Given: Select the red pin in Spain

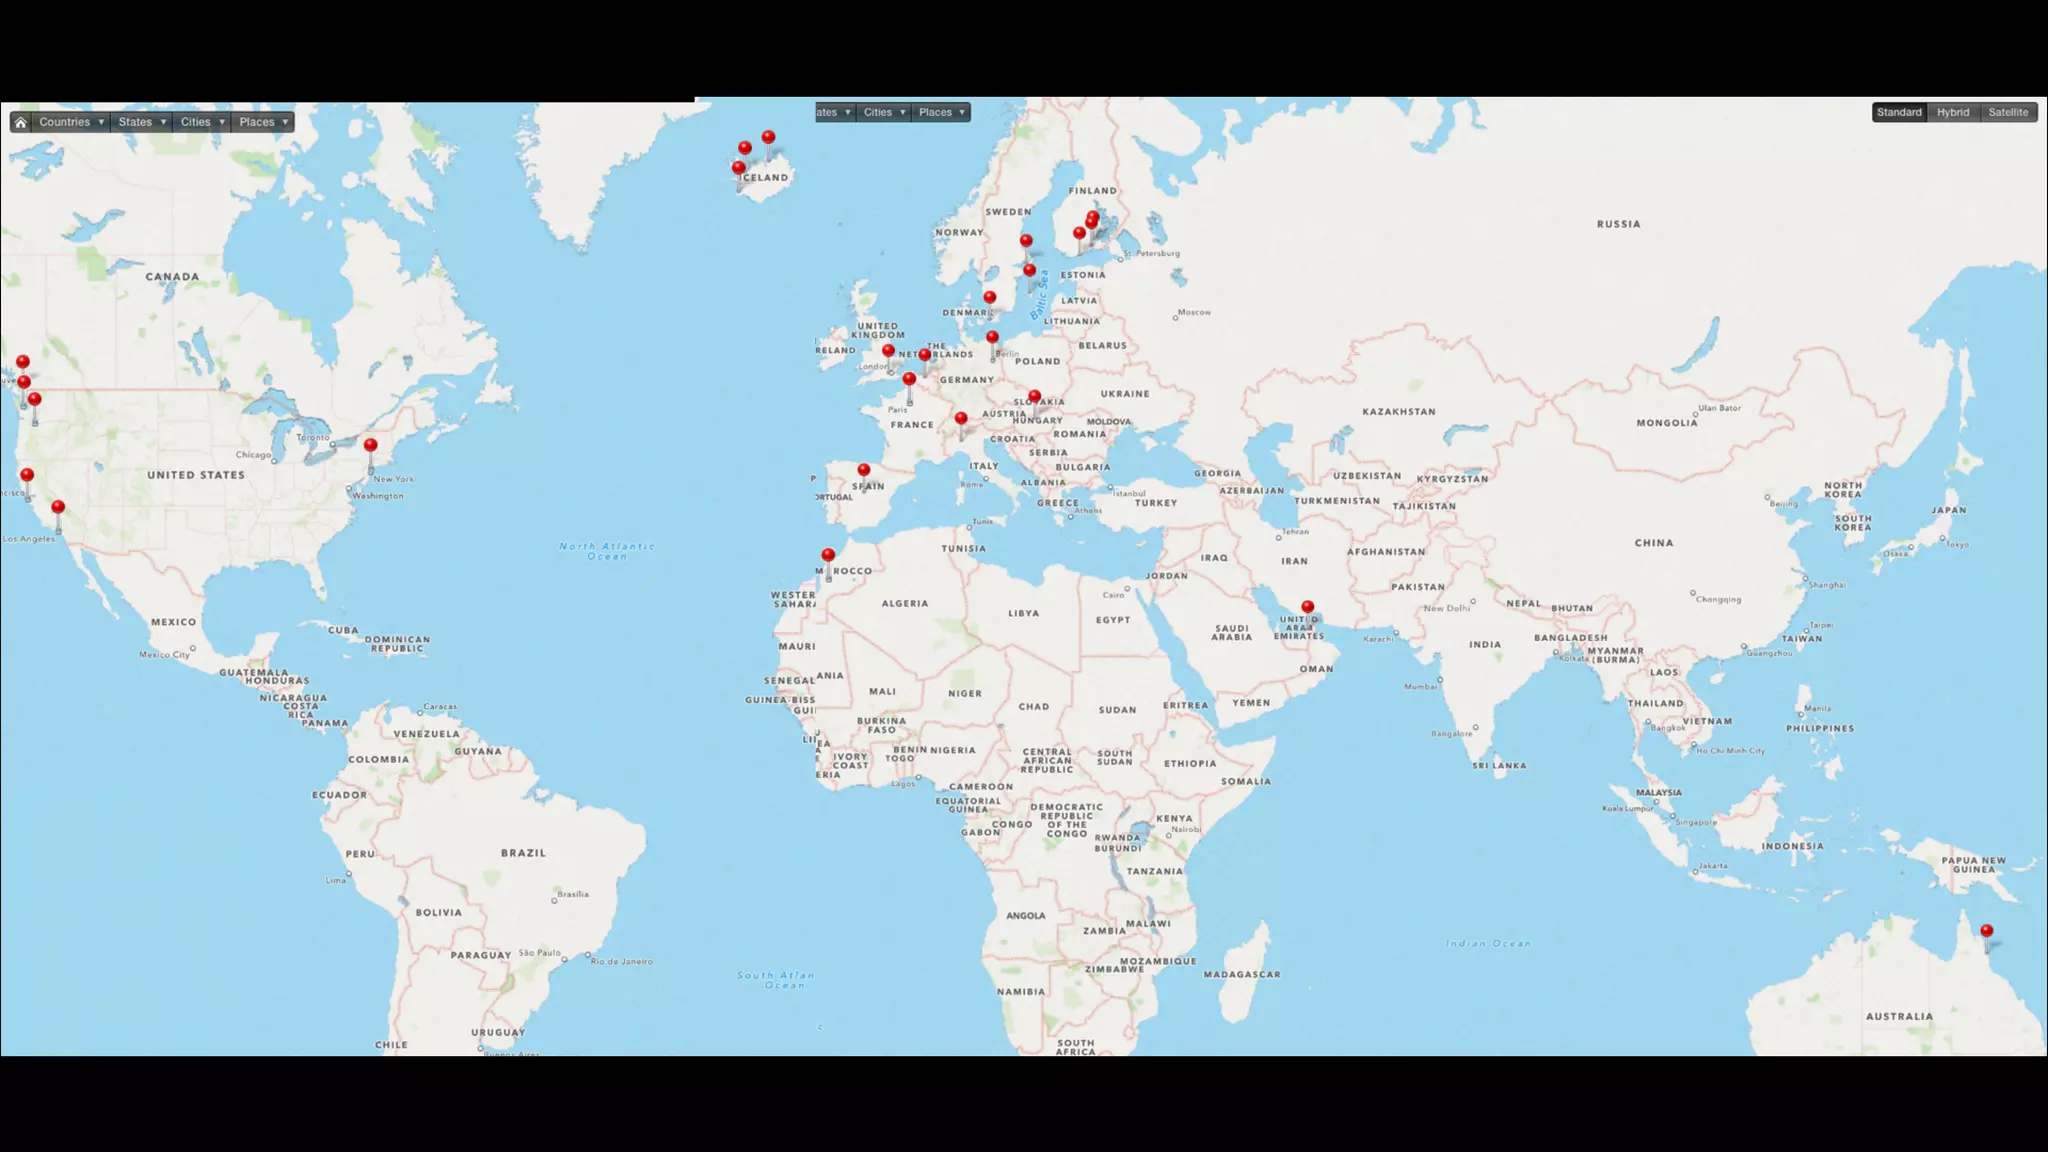Looking at the screenshot, I should coord(864,470).
